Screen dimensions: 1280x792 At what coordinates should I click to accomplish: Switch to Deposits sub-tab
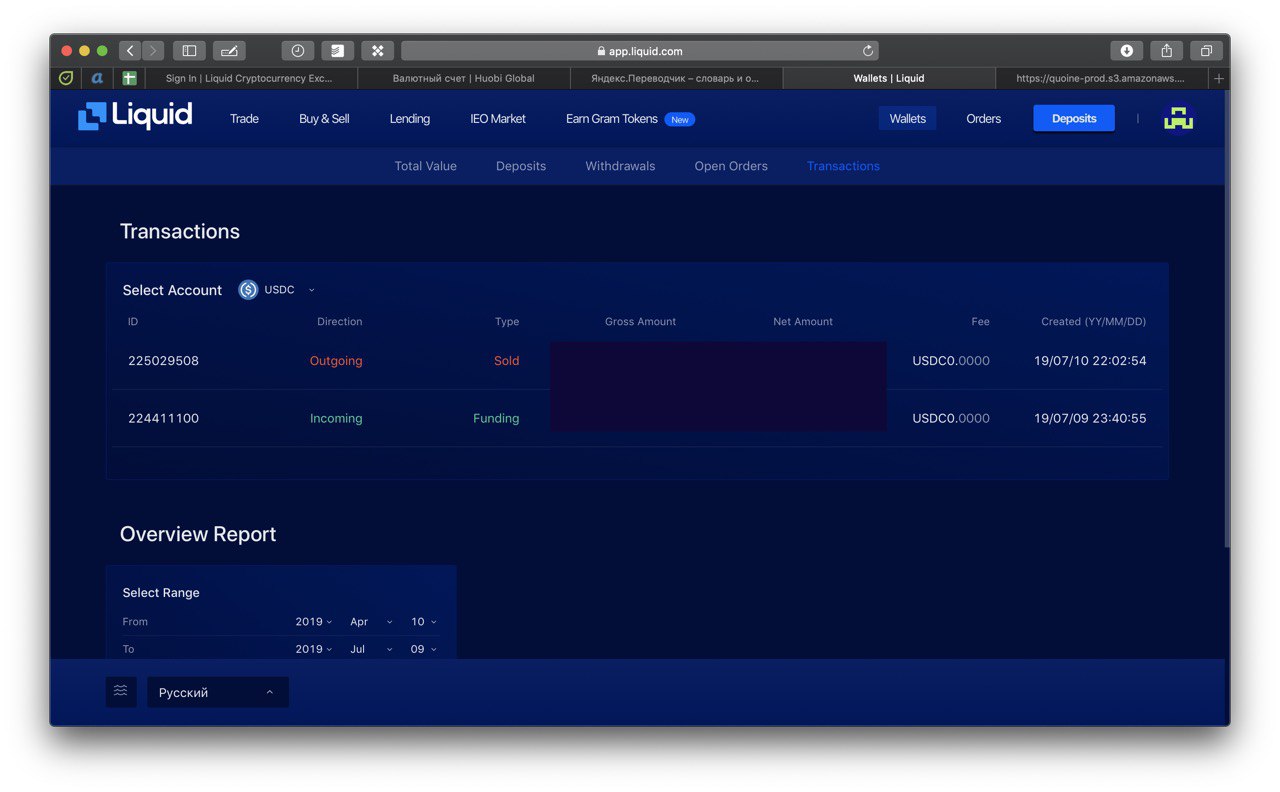(x=521, y=166)
